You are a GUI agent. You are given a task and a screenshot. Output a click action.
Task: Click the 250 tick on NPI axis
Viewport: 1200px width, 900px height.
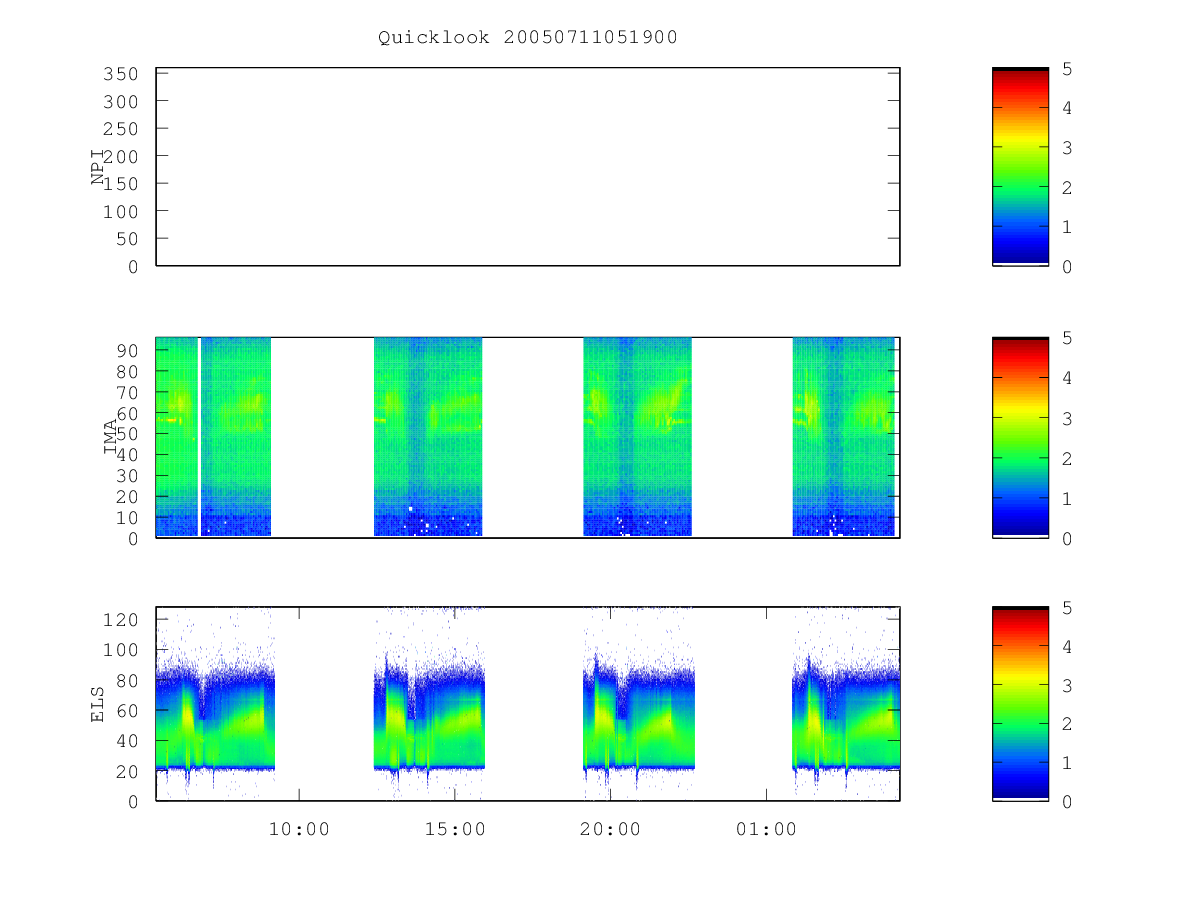point(121,129)
